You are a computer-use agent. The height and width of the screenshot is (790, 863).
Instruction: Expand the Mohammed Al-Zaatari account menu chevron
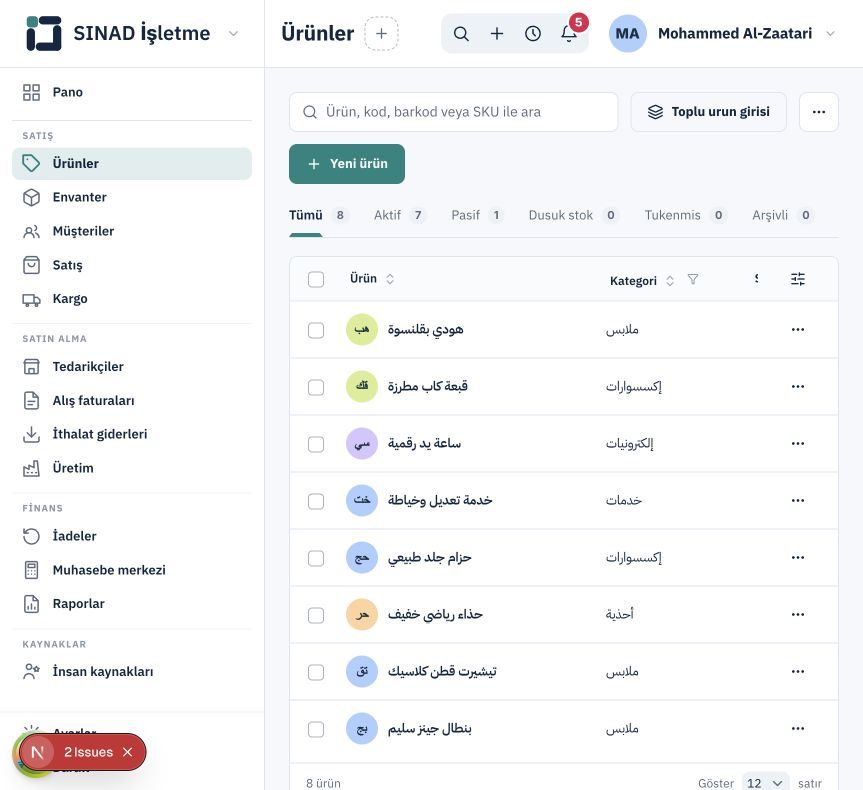pyautogui.click(x=831, y=34)
